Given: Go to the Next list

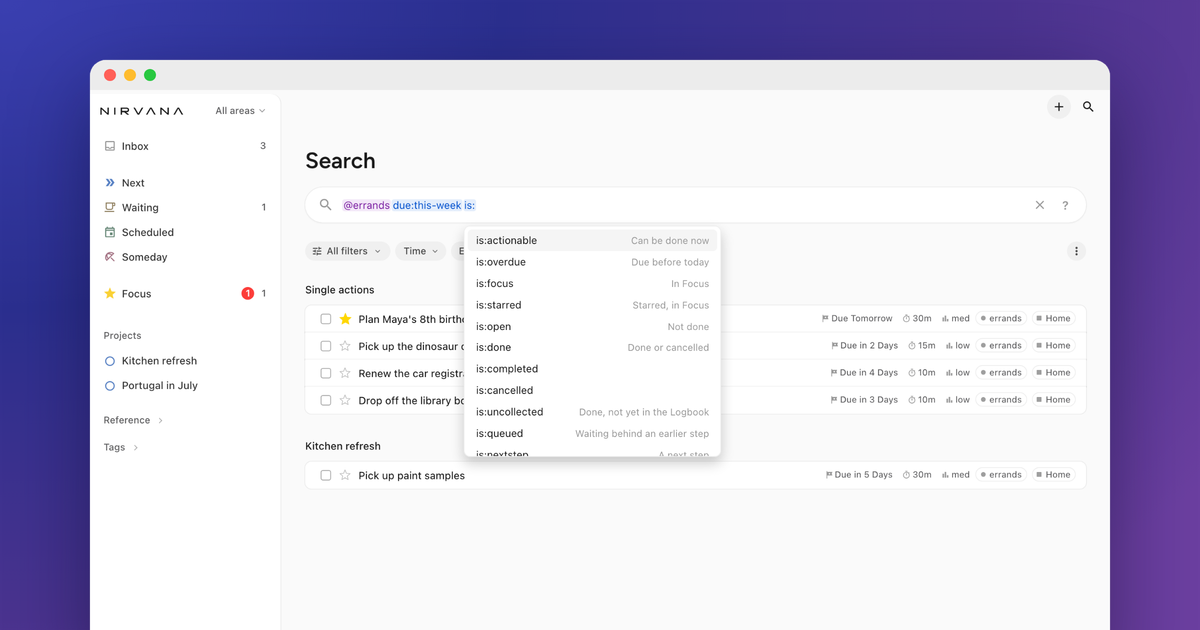Looking at the screenshot, I should pos(185,183).
